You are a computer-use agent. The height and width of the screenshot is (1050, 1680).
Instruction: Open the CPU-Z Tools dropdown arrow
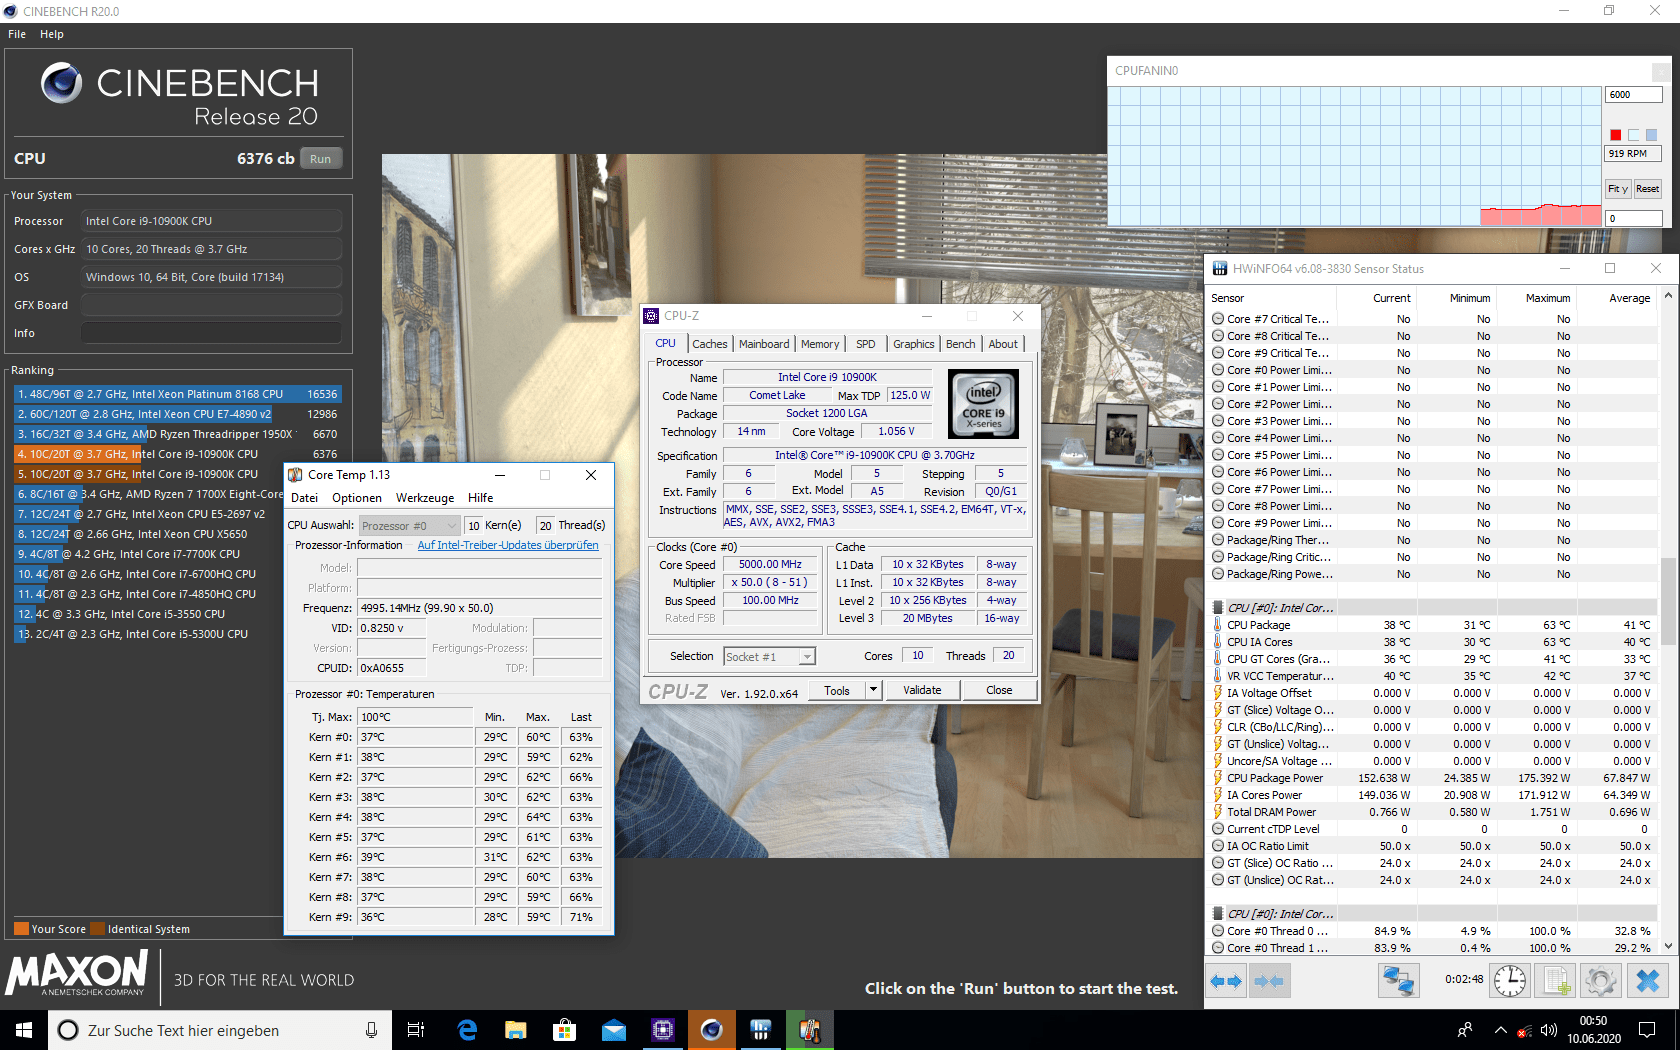(x=873, y=689)
